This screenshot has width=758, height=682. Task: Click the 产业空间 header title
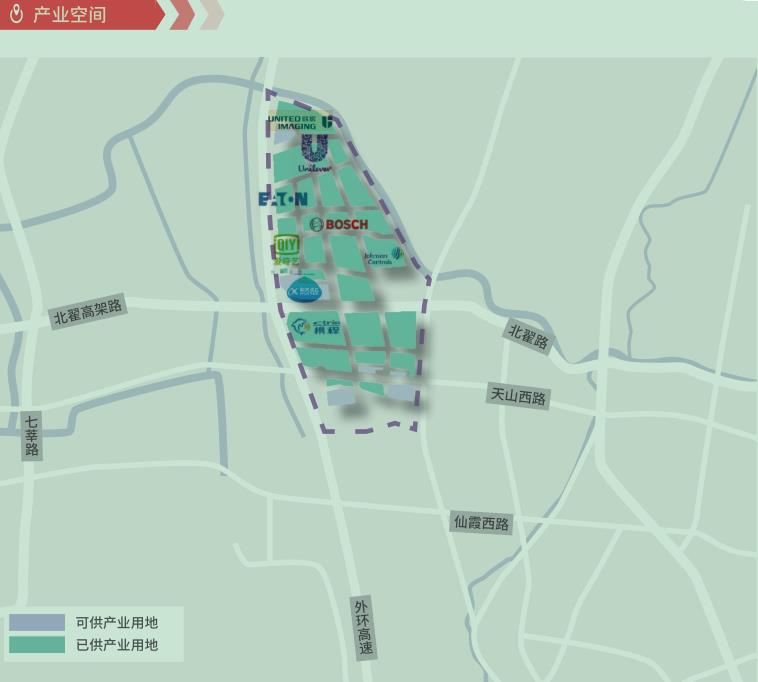pyautogui.click(x=69, y=15)
